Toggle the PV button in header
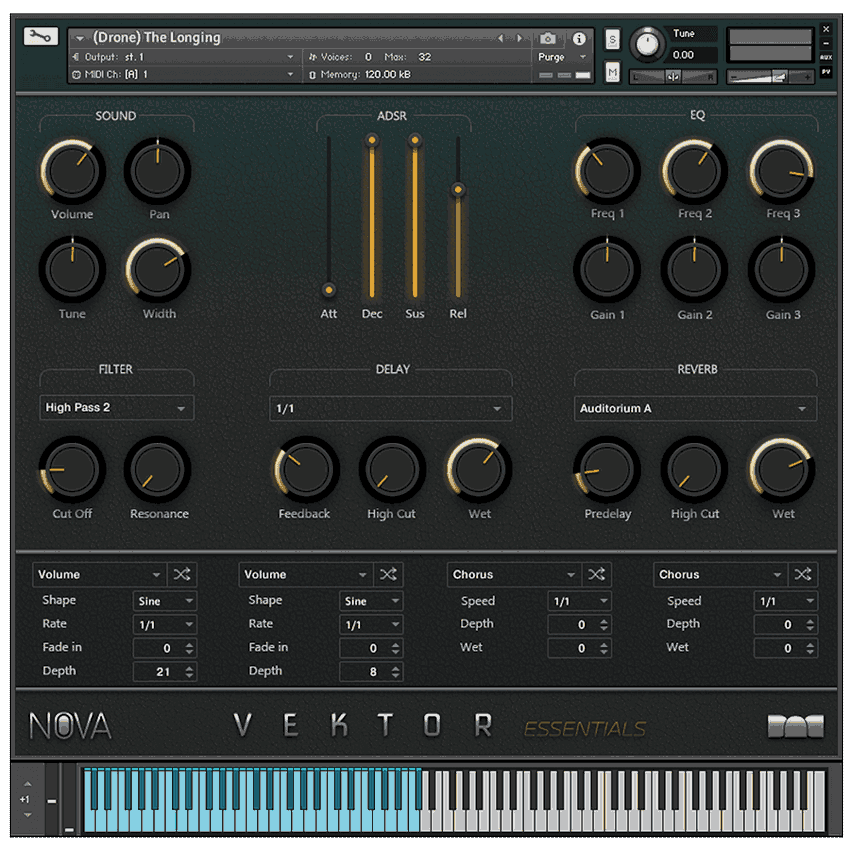 coord(826,72)
